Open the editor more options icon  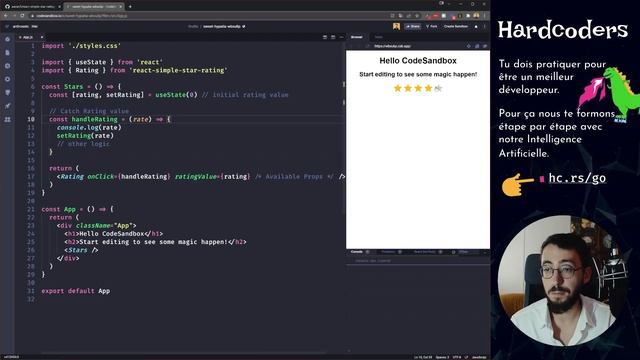click(x=341, y=37)
